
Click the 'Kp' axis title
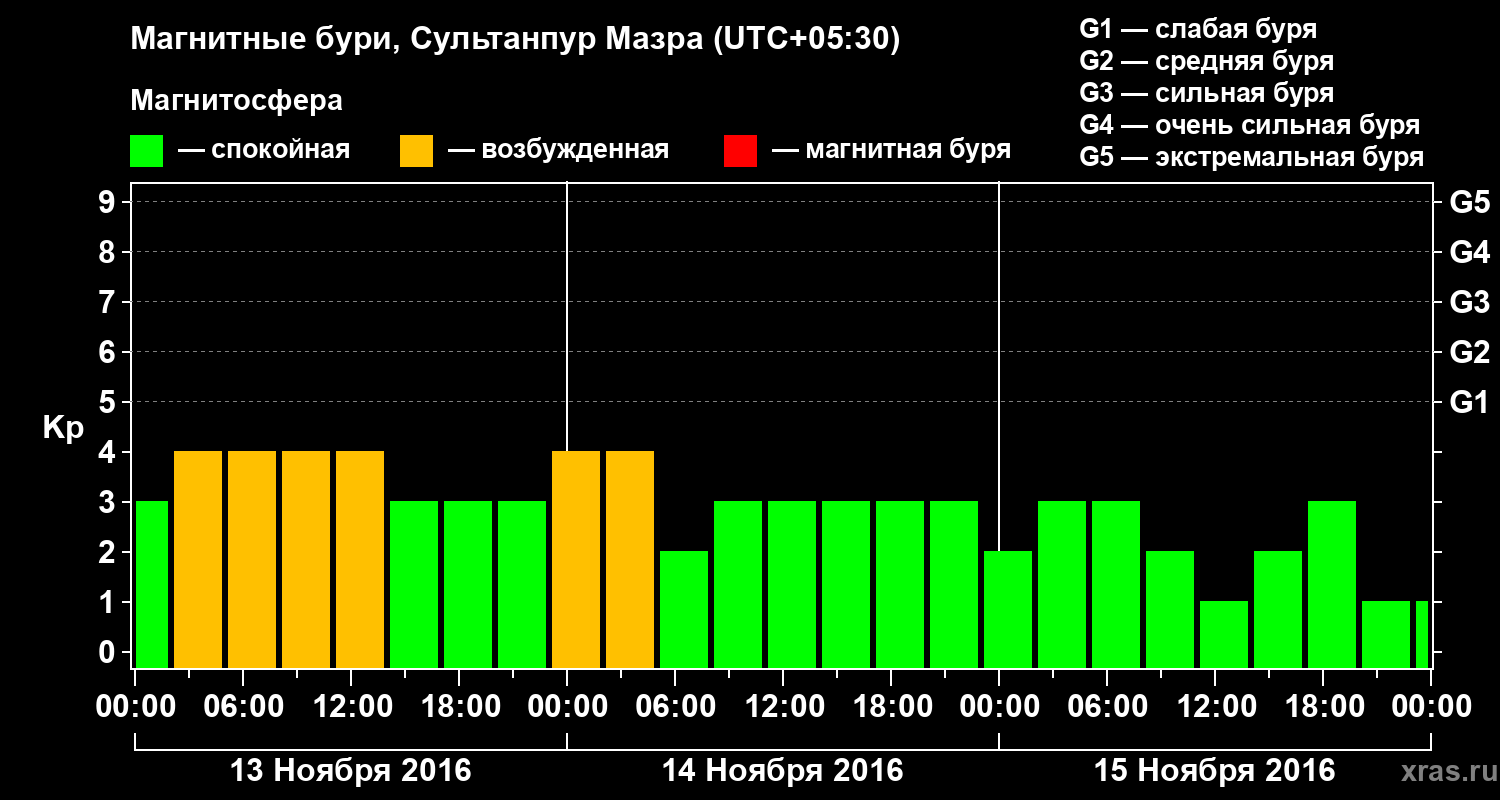click(x=63, y=428)
